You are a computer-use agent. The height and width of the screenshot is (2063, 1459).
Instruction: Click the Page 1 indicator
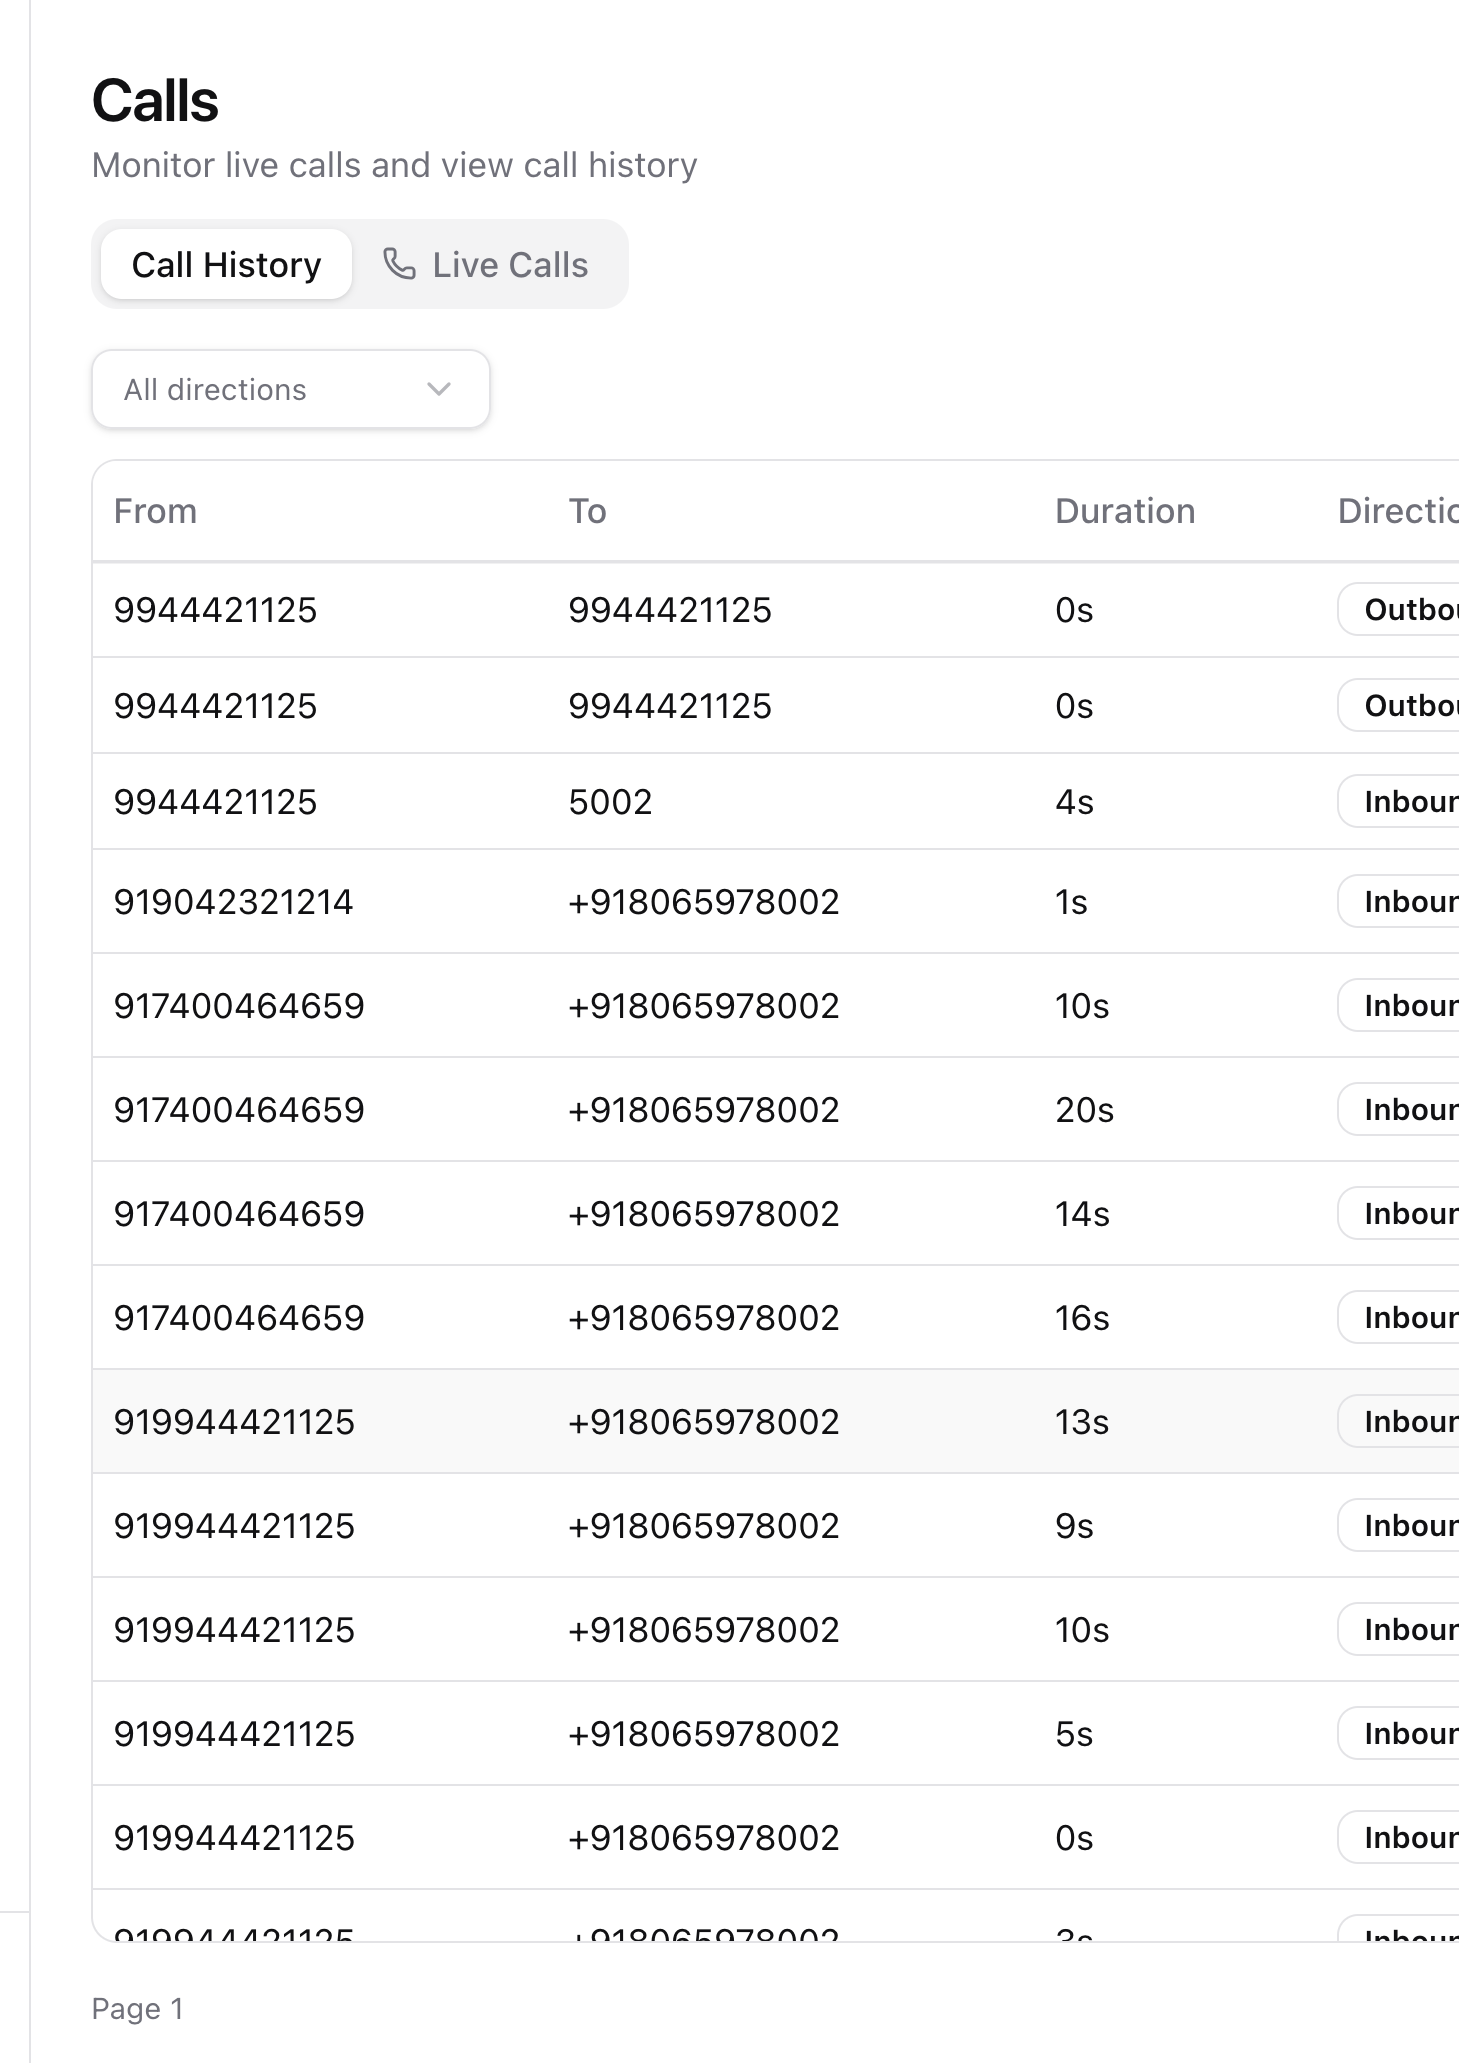coord(137,2009)
